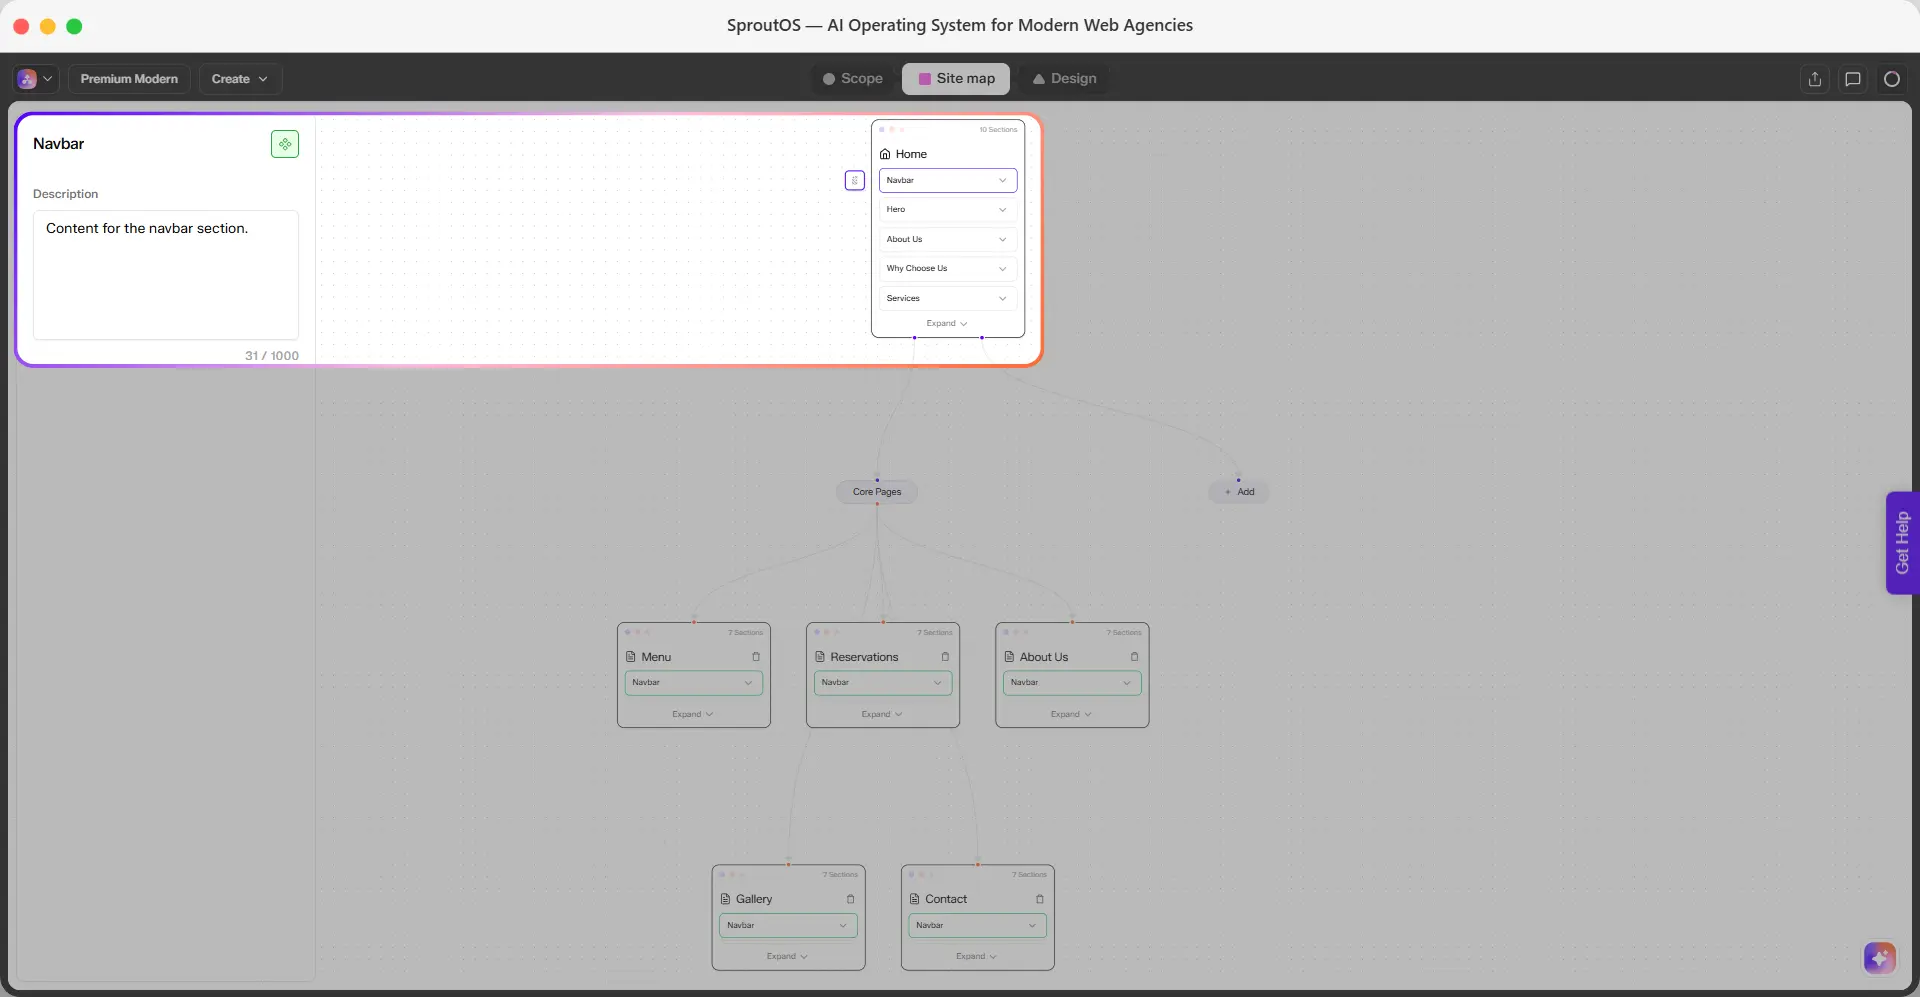Click the Contact page document icon
Viewport: 1920px width, 997px height.
[x=914, y=899]
